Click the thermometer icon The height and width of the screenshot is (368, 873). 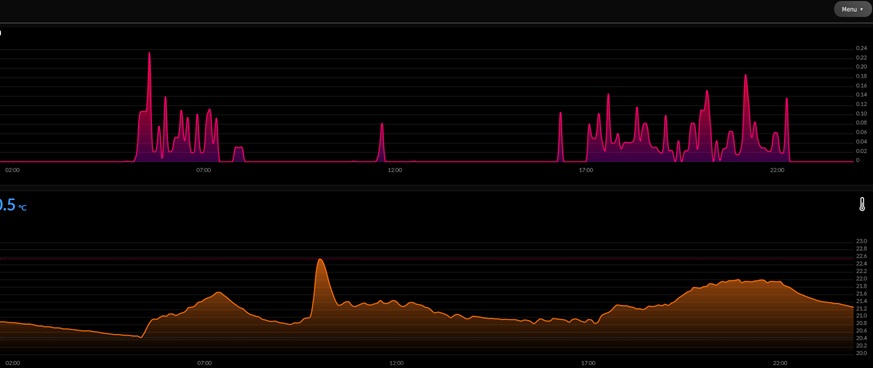point(862,204)
